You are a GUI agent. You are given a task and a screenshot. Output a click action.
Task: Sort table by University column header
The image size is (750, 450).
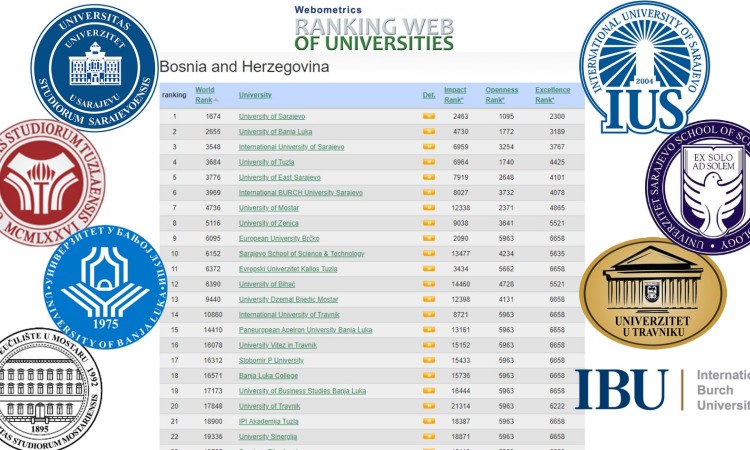click(x=255, y=95)
